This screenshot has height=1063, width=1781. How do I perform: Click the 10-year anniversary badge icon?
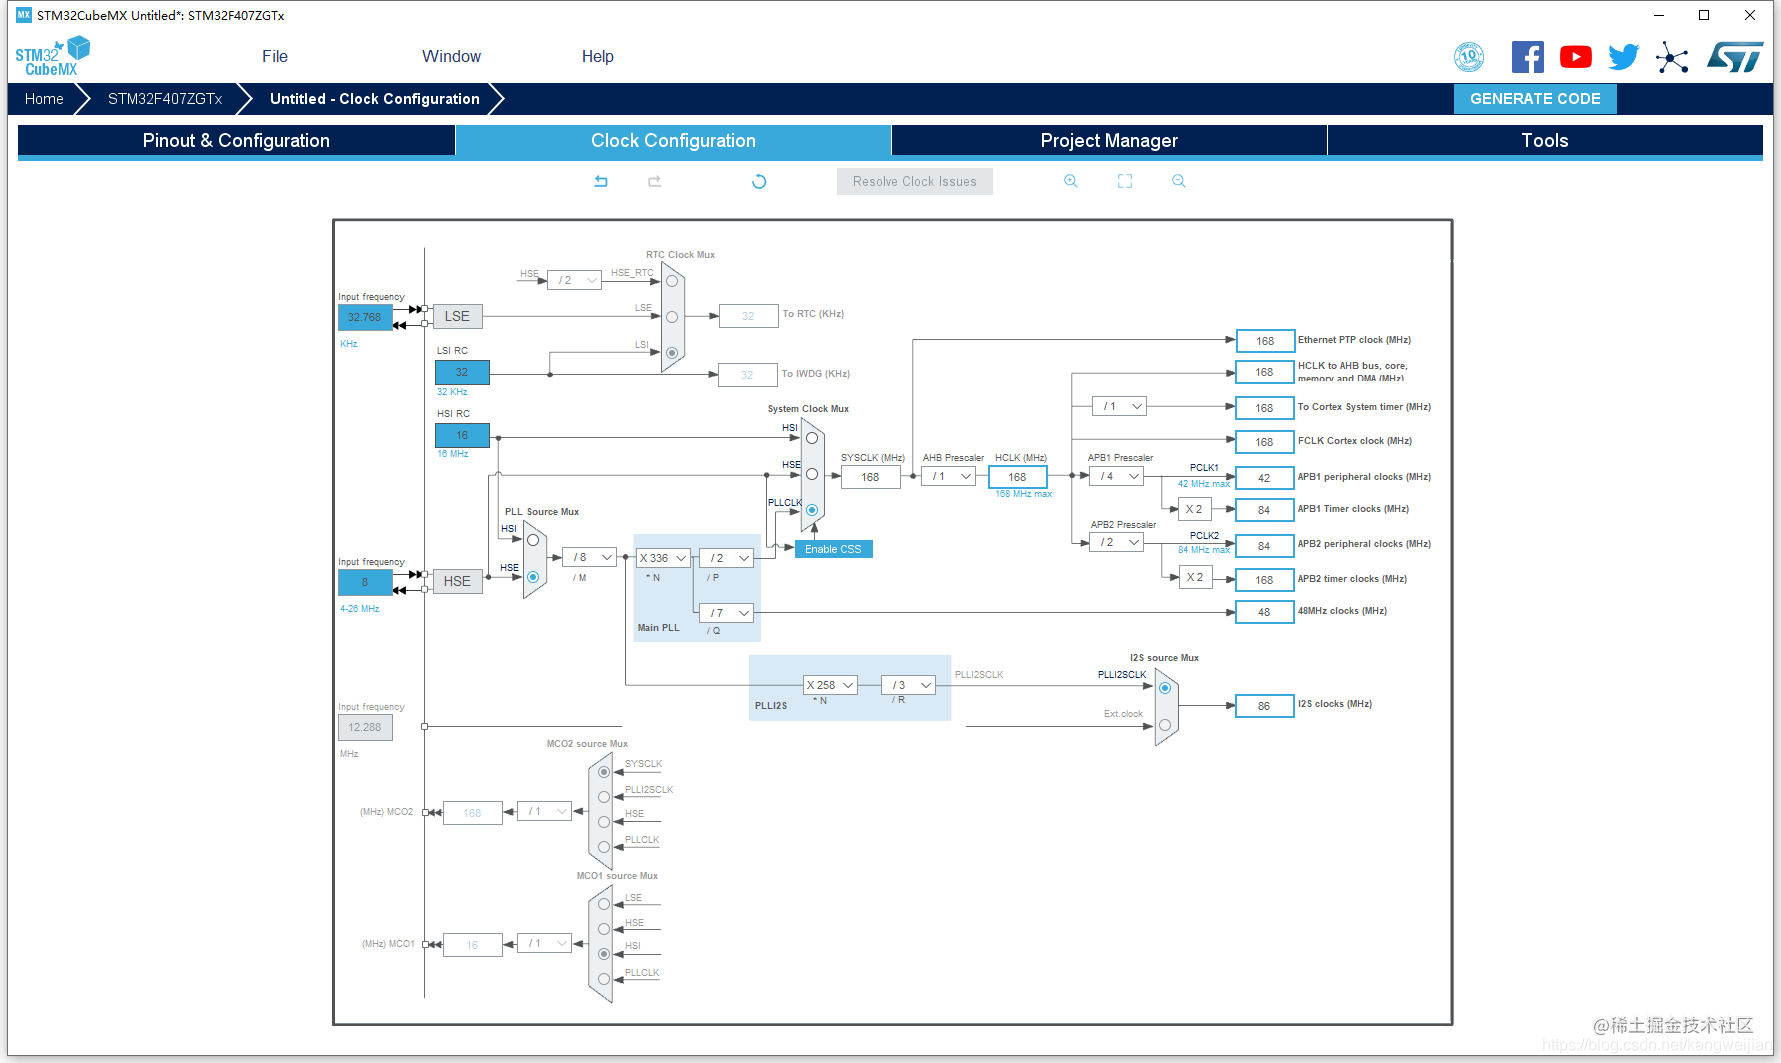click(1469, 57)
